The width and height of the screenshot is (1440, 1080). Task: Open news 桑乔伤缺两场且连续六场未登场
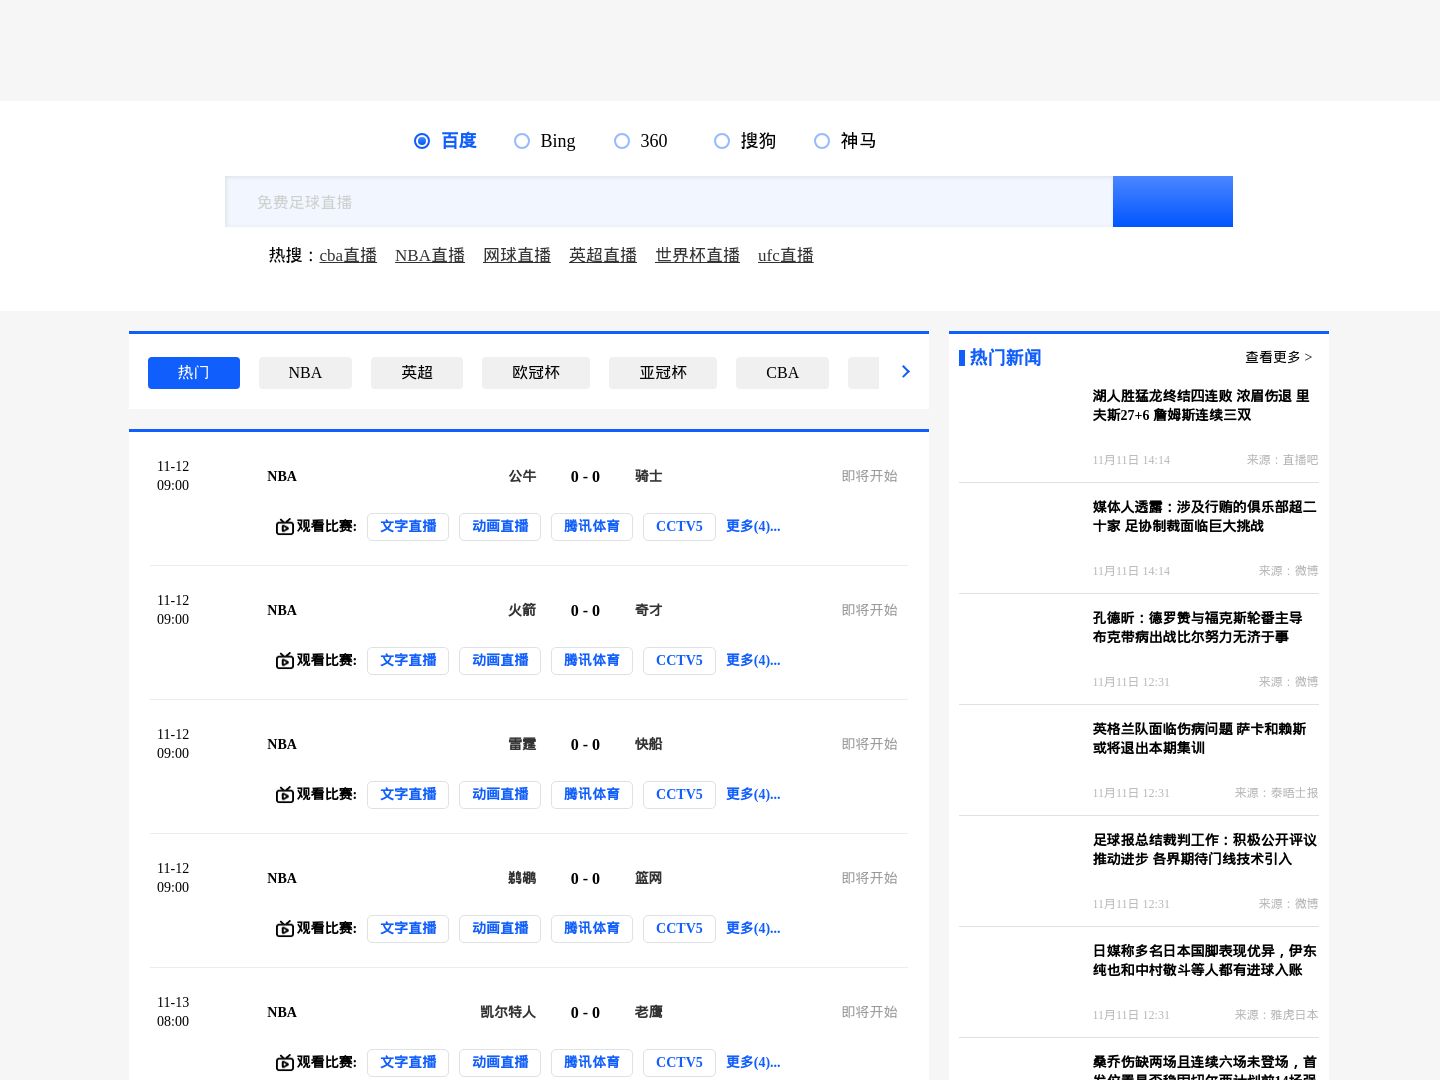coord(1204,1066)
